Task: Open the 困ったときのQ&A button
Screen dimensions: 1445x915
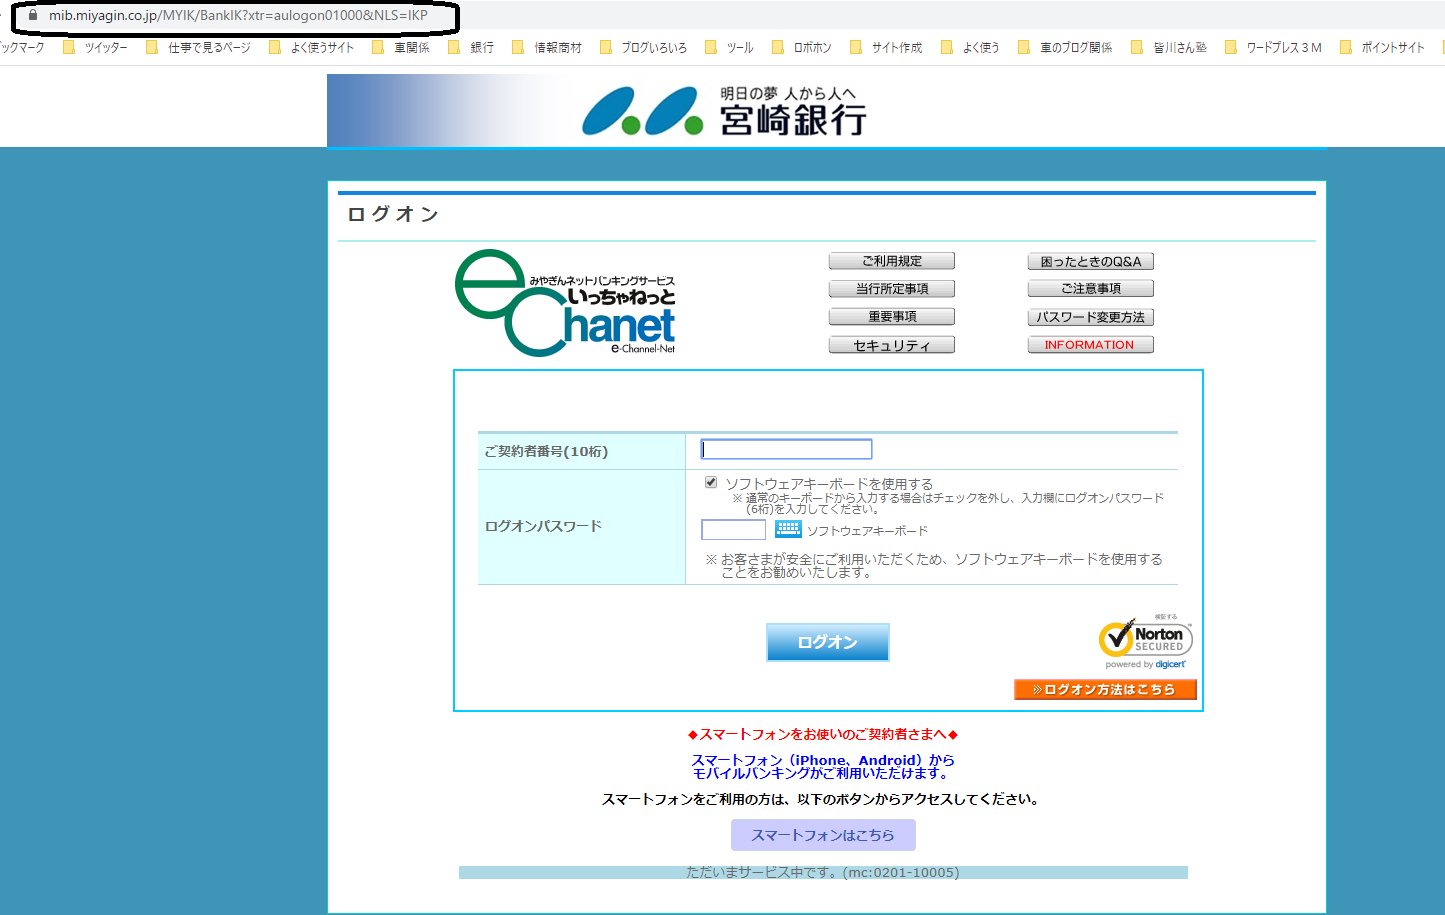Action: point(1091,261)
